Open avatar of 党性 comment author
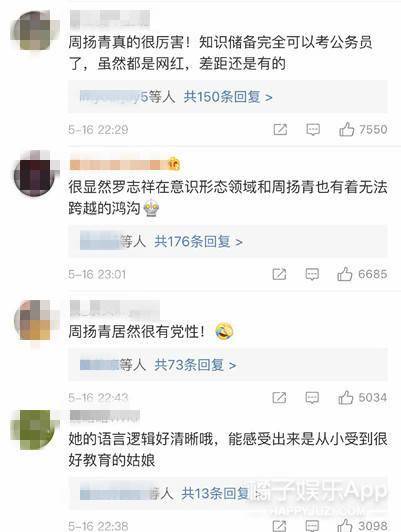This screenshot has width=401, height=532. click(x=35, y=320)
